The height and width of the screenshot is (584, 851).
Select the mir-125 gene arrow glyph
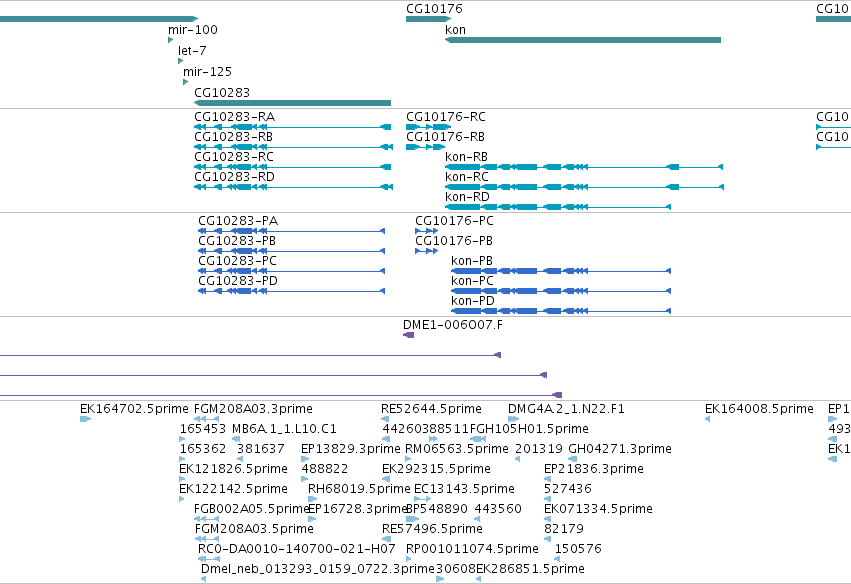click(186, 82)
